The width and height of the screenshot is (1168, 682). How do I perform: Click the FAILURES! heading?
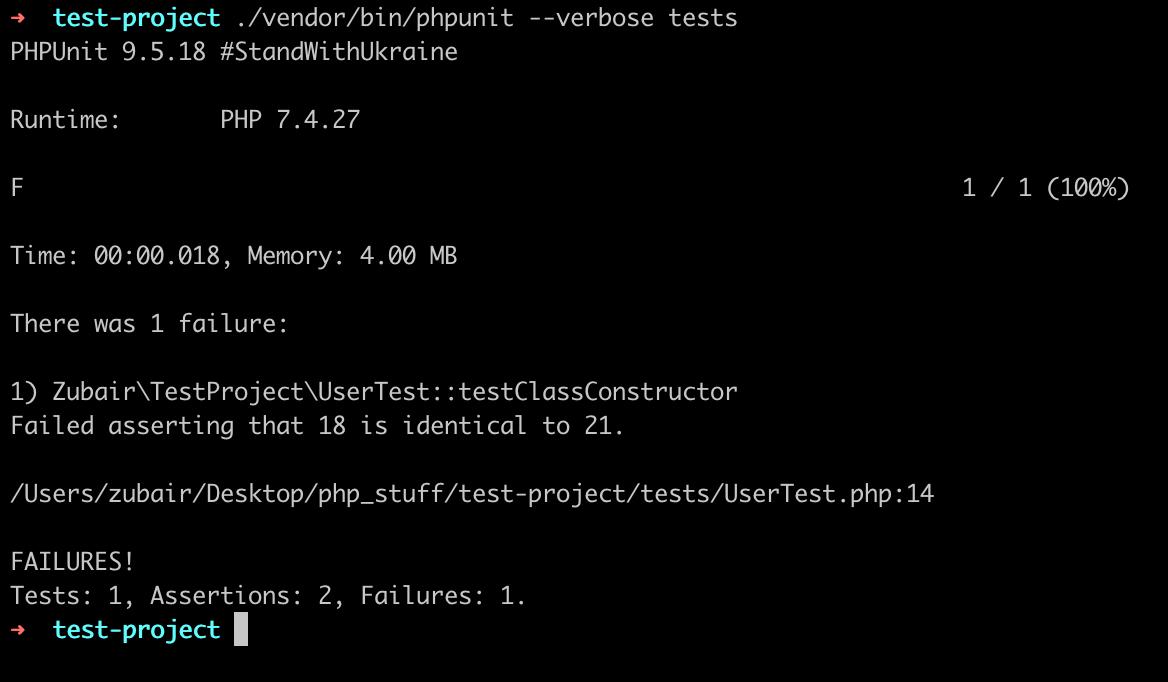click(72, 562)
